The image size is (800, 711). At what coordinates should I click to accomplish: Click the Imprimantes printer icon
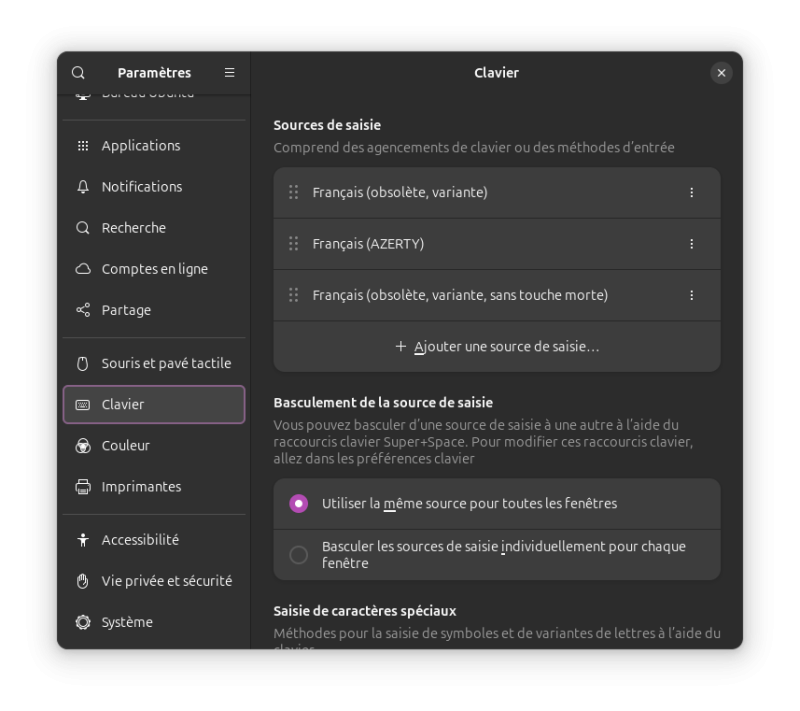(83, 487)
